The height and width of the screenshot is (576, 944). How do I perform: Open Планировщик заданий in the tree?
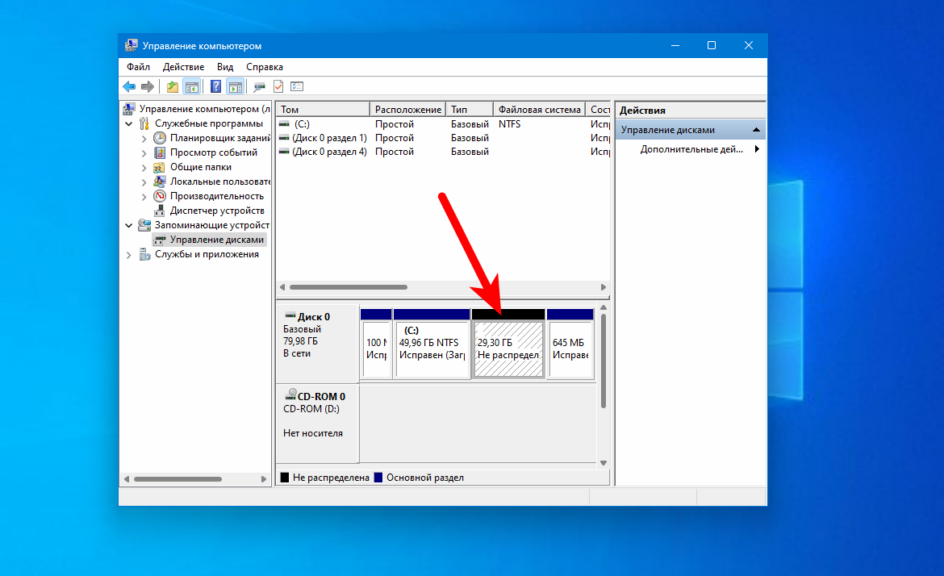click(x=219, y=138)
